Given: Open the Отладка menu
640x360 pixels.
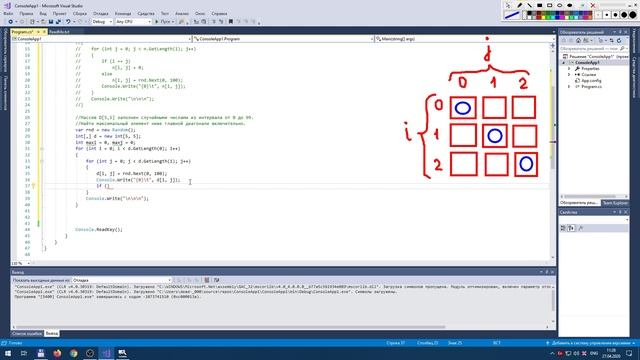Looking at the screenshot, I should tap(100, 13).
